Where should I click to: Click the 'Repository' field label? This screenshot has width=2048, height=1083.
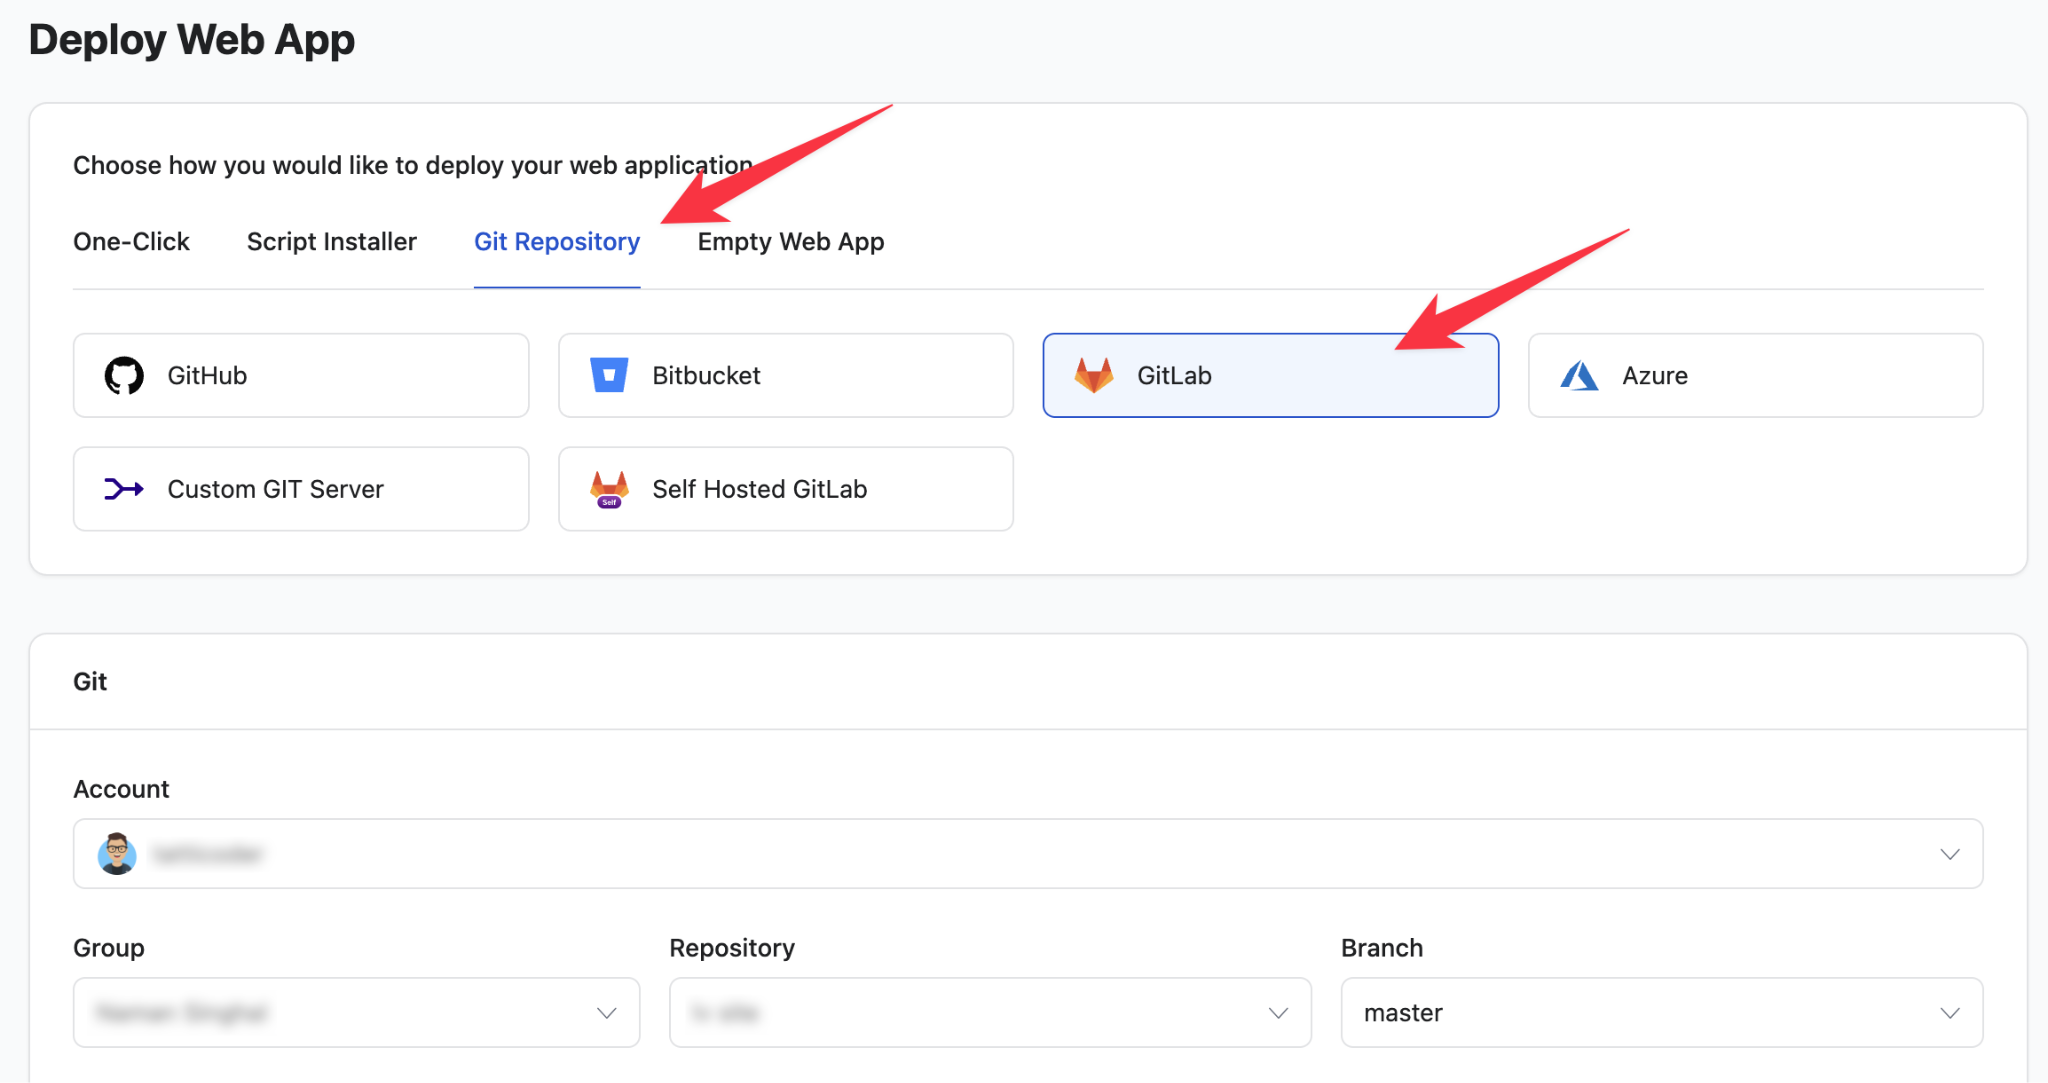click(x=732, y=948)
